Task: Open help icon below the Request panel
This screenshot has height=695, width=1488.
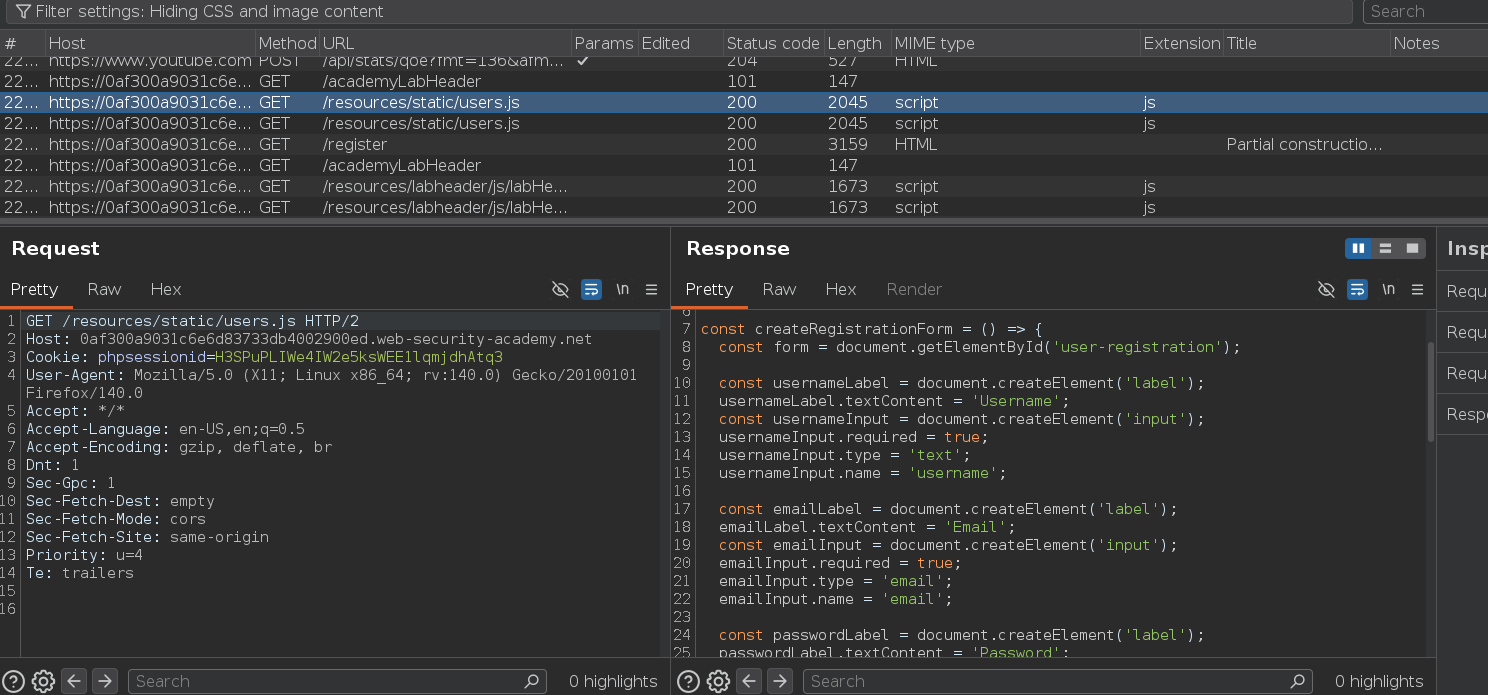Action: (15, 681)
